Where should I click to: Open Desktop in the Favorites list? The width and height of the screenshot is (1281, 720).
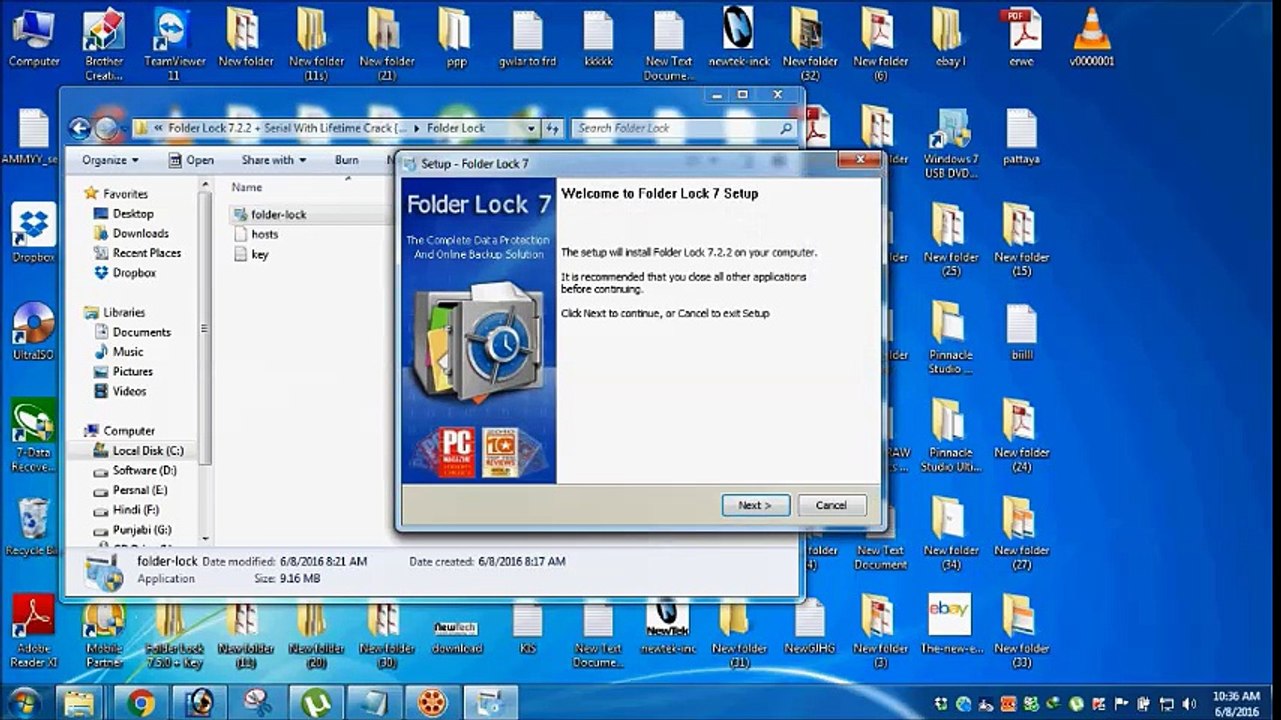123,214
